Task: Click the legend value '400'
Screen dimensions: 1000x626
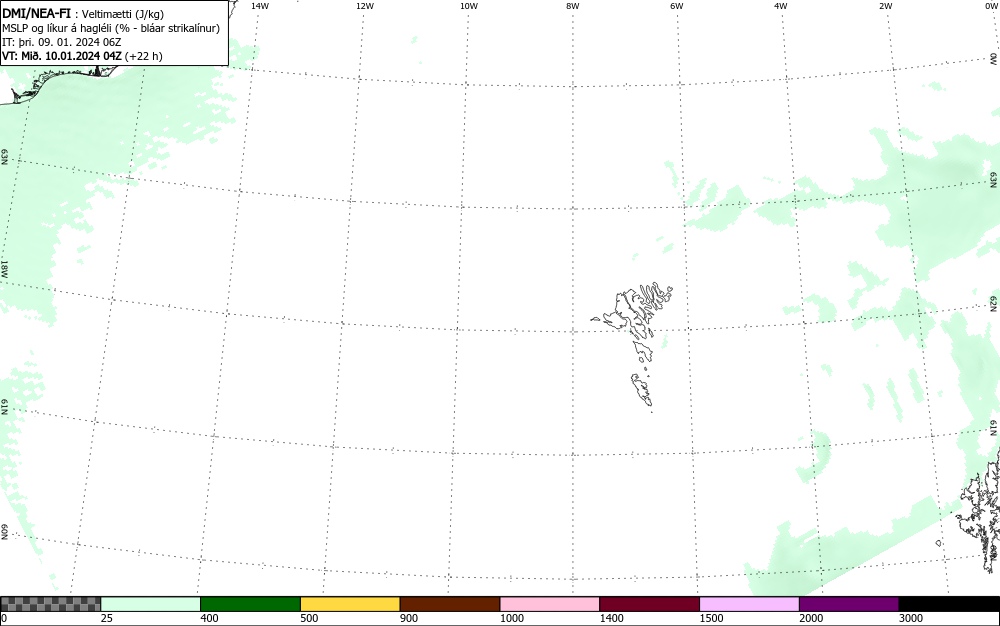Action: pyautogui.click(x=209, y=618)
